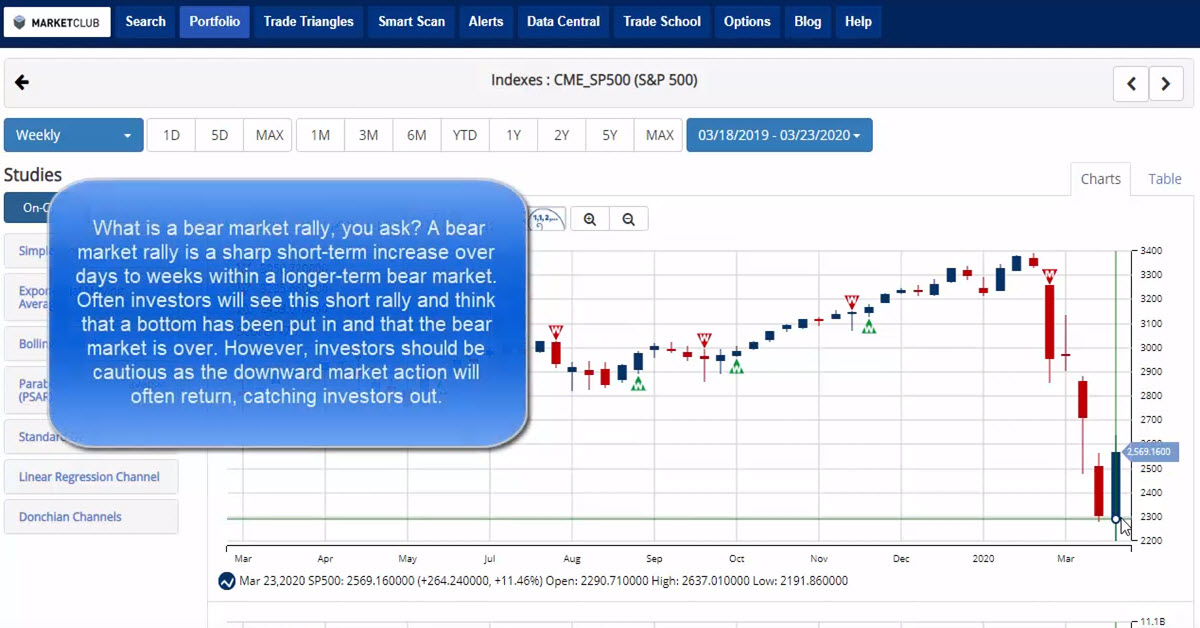Open Trade Triangles page
1200x628 pixels.
[x=309, y=21]
